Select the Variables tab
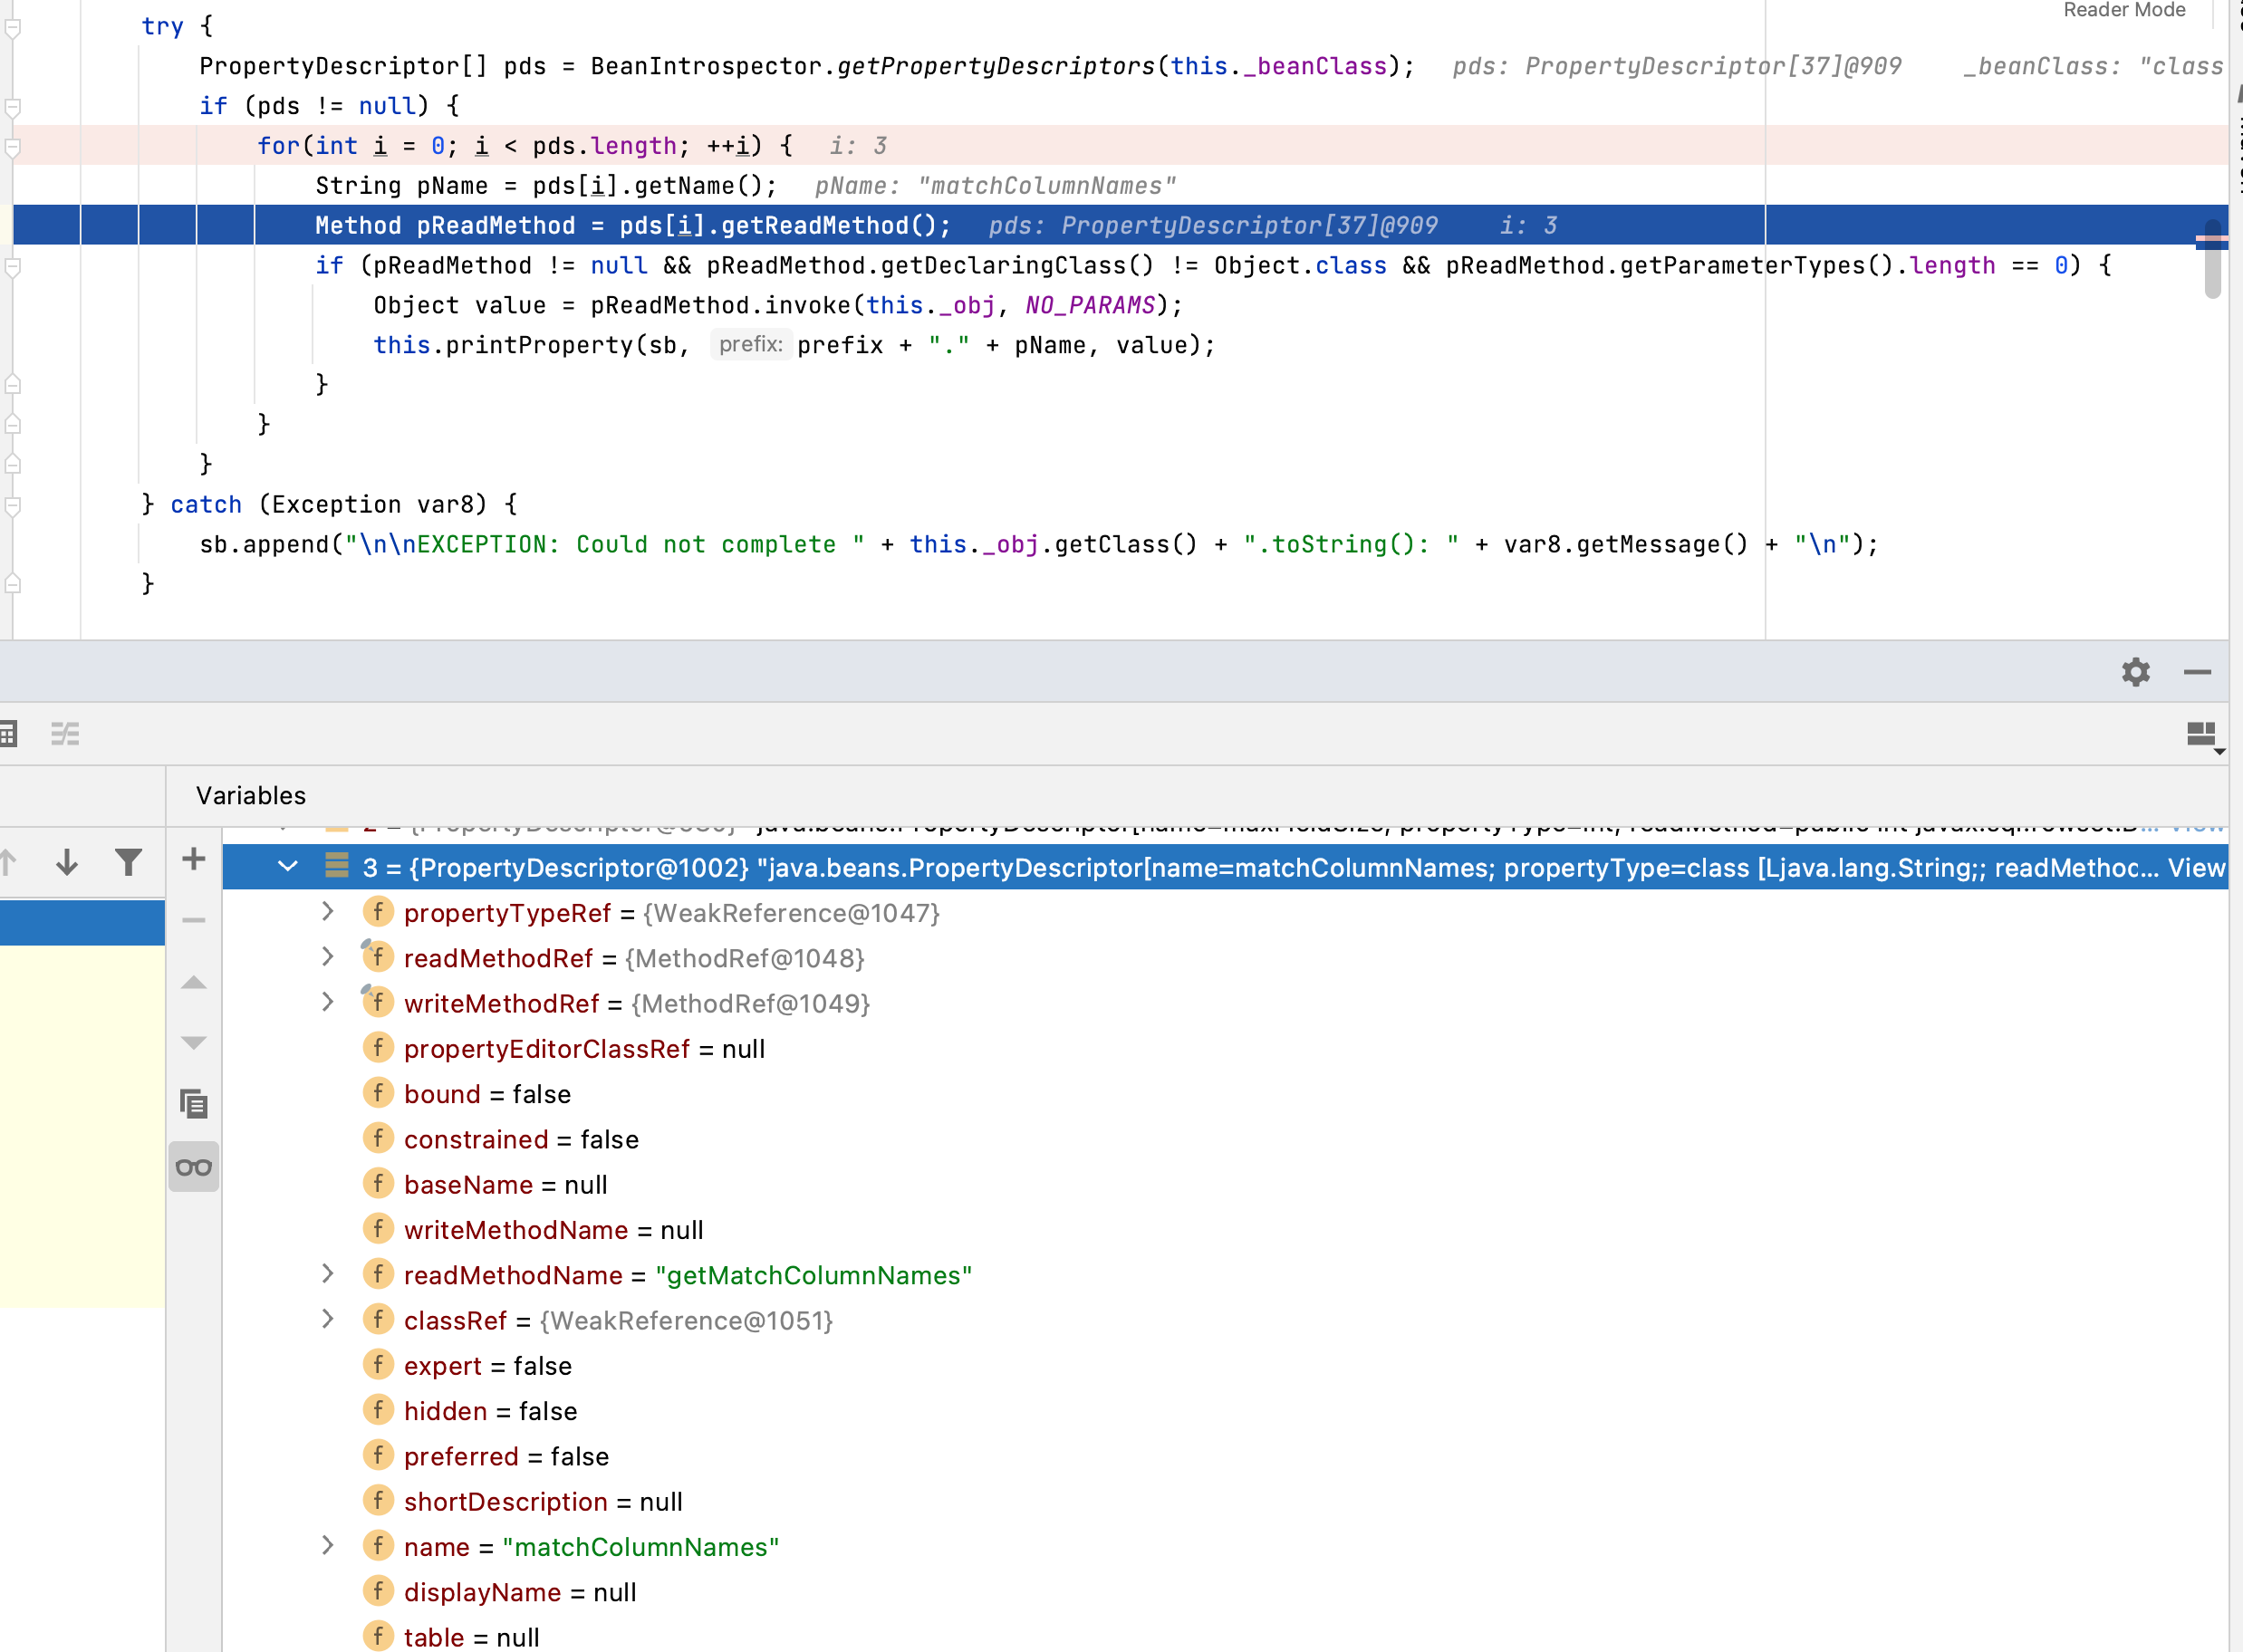The image size is (2243, 1652). 250,795
